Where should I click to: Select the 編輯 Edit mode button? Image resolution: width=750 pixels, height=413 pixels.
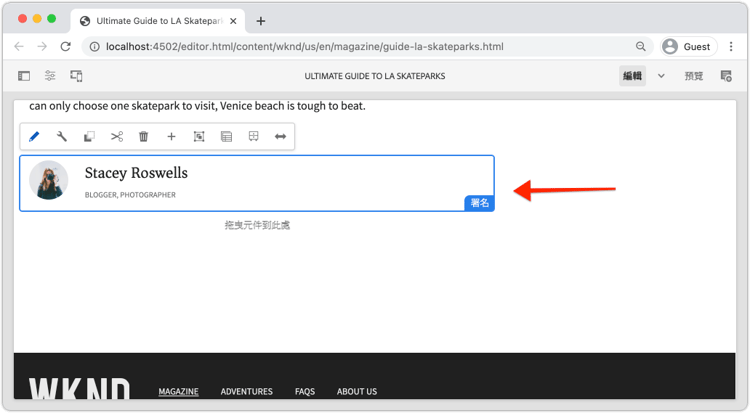pos(632,76)
